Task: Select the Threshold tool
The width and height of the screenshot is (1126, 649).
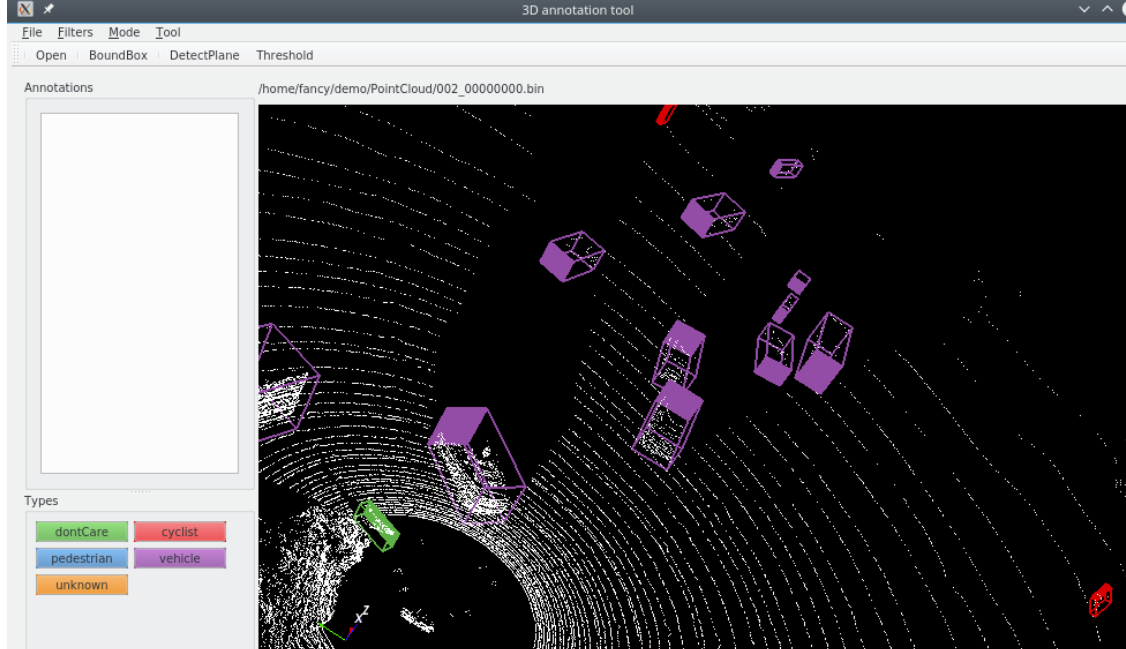Action: (x=285, y=55)
